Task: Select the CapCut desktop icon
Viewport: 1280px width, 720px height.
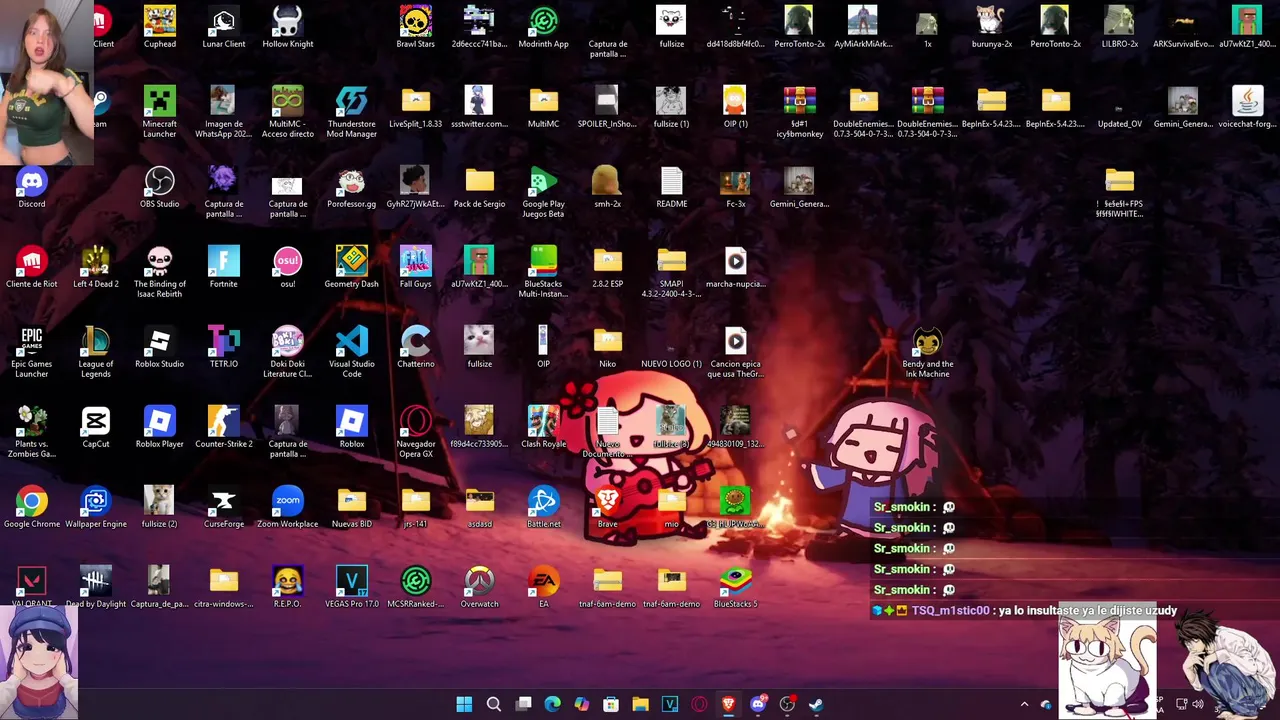Action: click(96, 427)
